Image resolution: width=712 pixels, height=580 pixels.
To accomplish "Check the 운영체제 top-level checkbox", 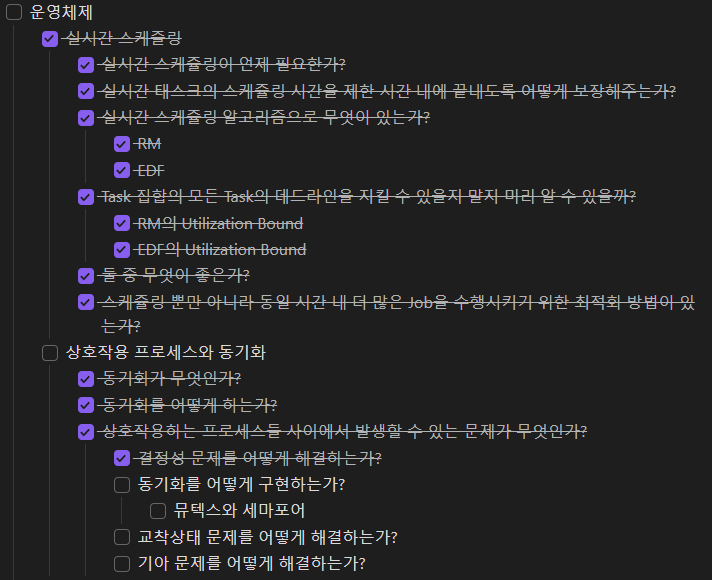I will pos(14,12).
